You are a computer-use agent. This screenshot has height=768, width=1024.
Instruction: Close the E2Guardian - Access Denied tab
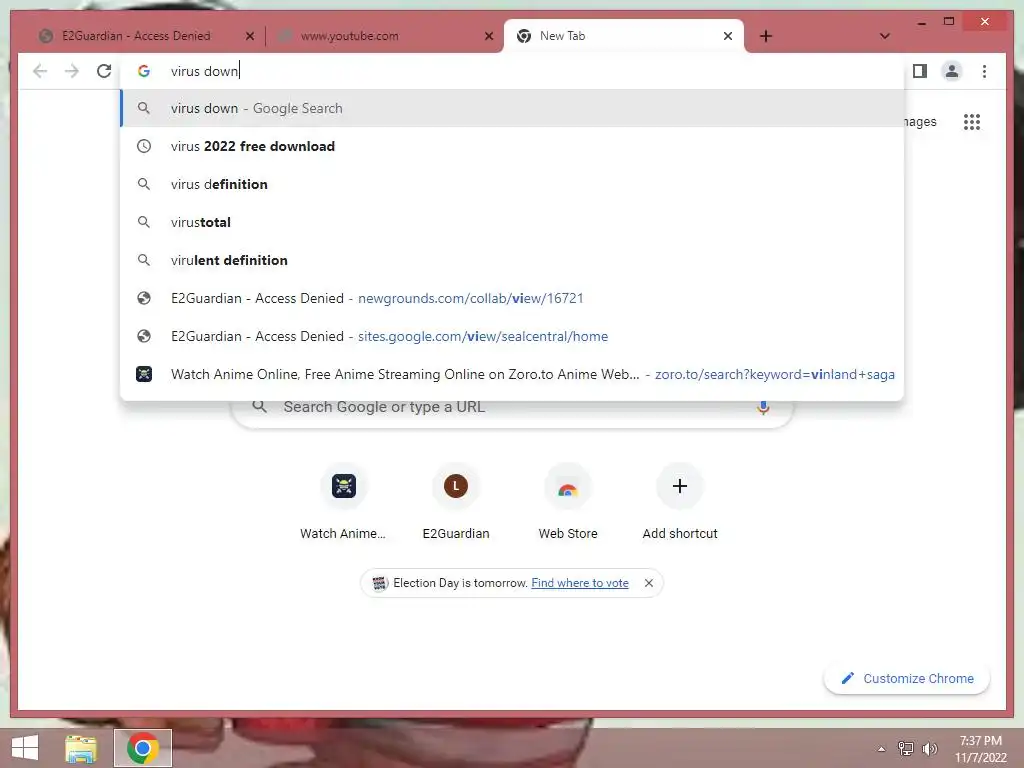click(x=249, y=36)
